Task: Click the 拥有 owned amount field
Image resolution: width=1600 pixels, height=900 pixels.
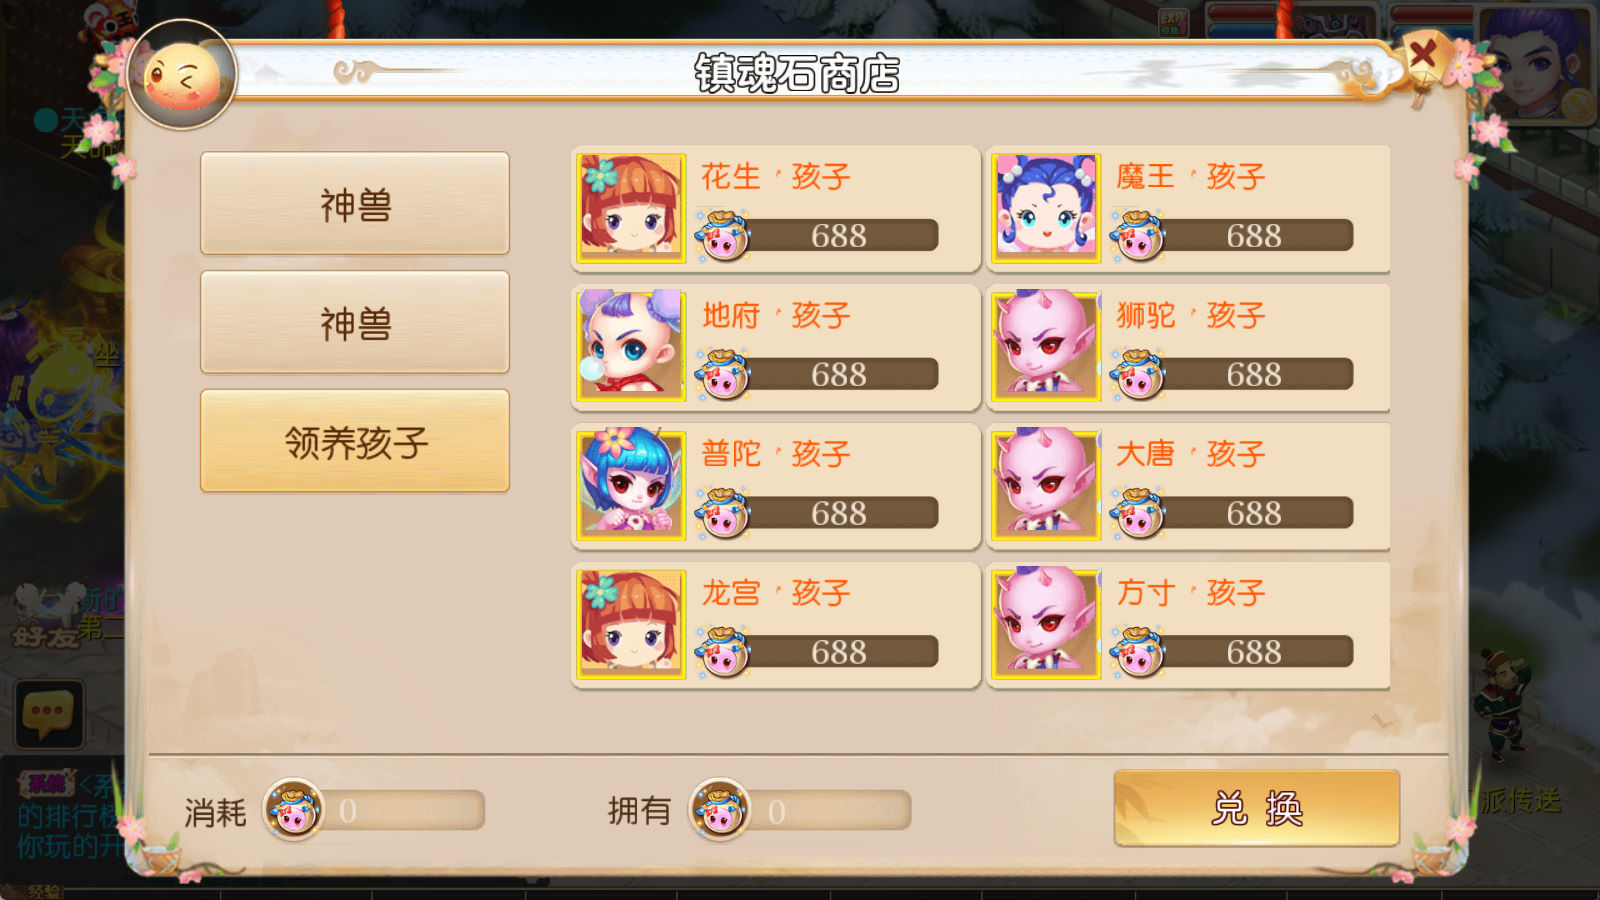Action: [800, 810]
